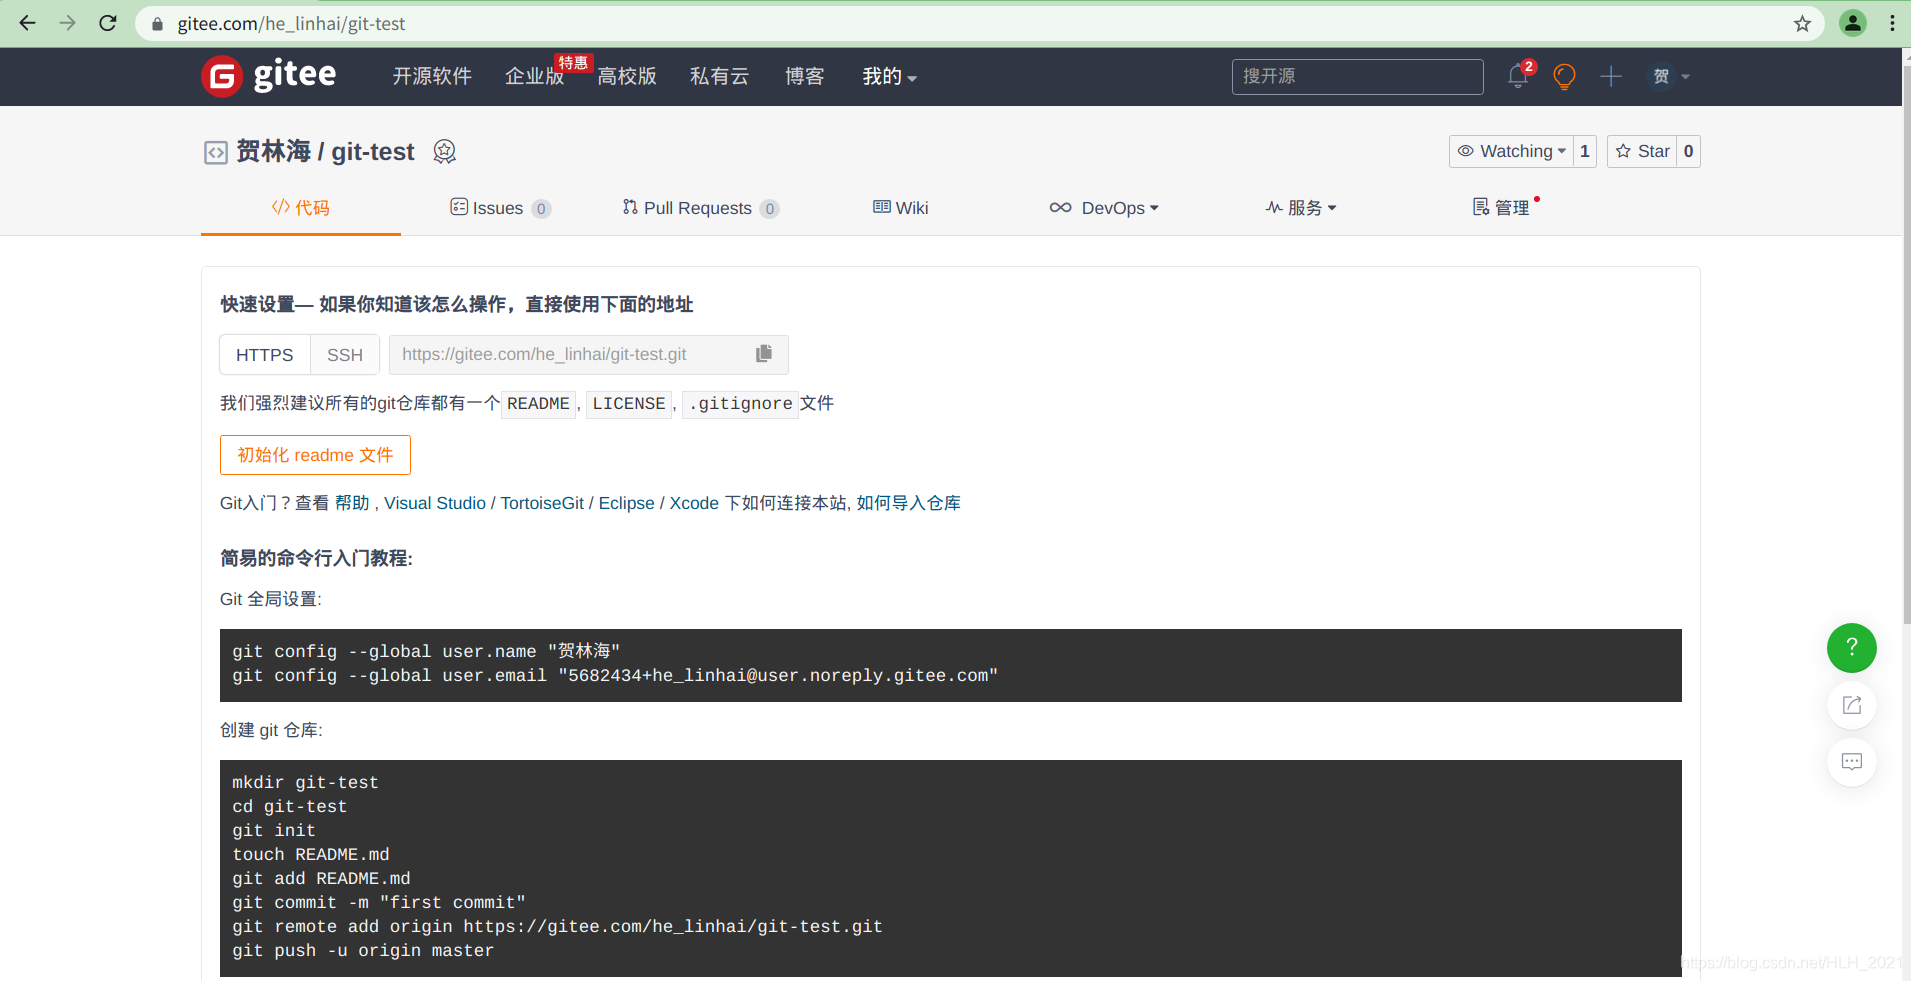Select the HTTPS protocol toggle
Image resolution: width=1911 pixels, height=981 pixels.
265,355
